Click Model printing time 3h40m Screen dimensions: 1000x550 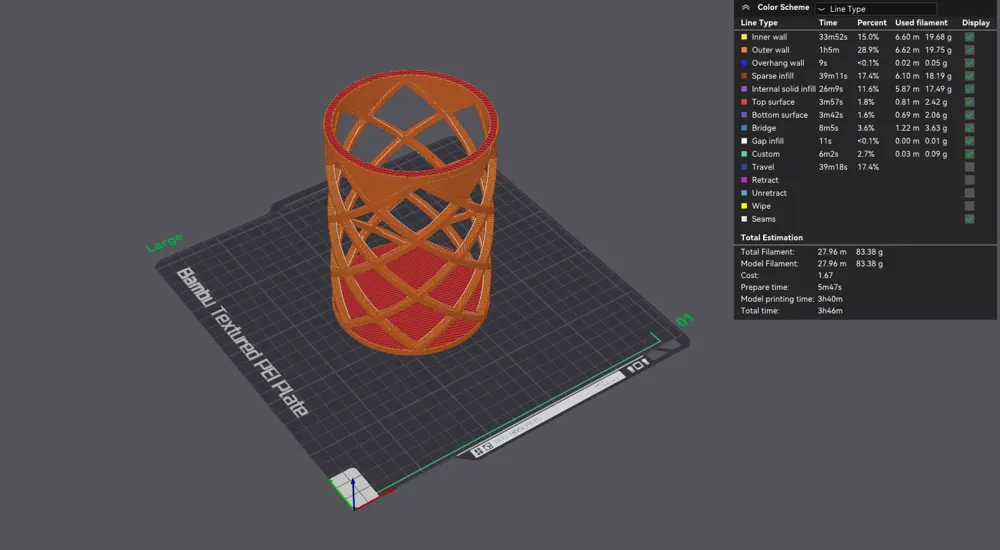pyautogui.click(x=830, y=299)
